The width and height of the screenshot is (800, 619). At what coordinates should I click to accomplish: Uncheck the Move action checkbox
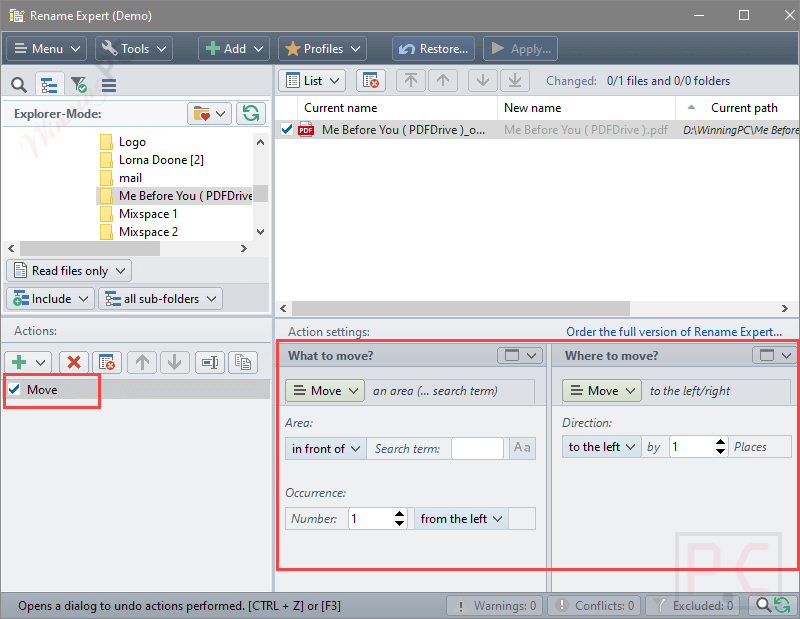point(14,390)
